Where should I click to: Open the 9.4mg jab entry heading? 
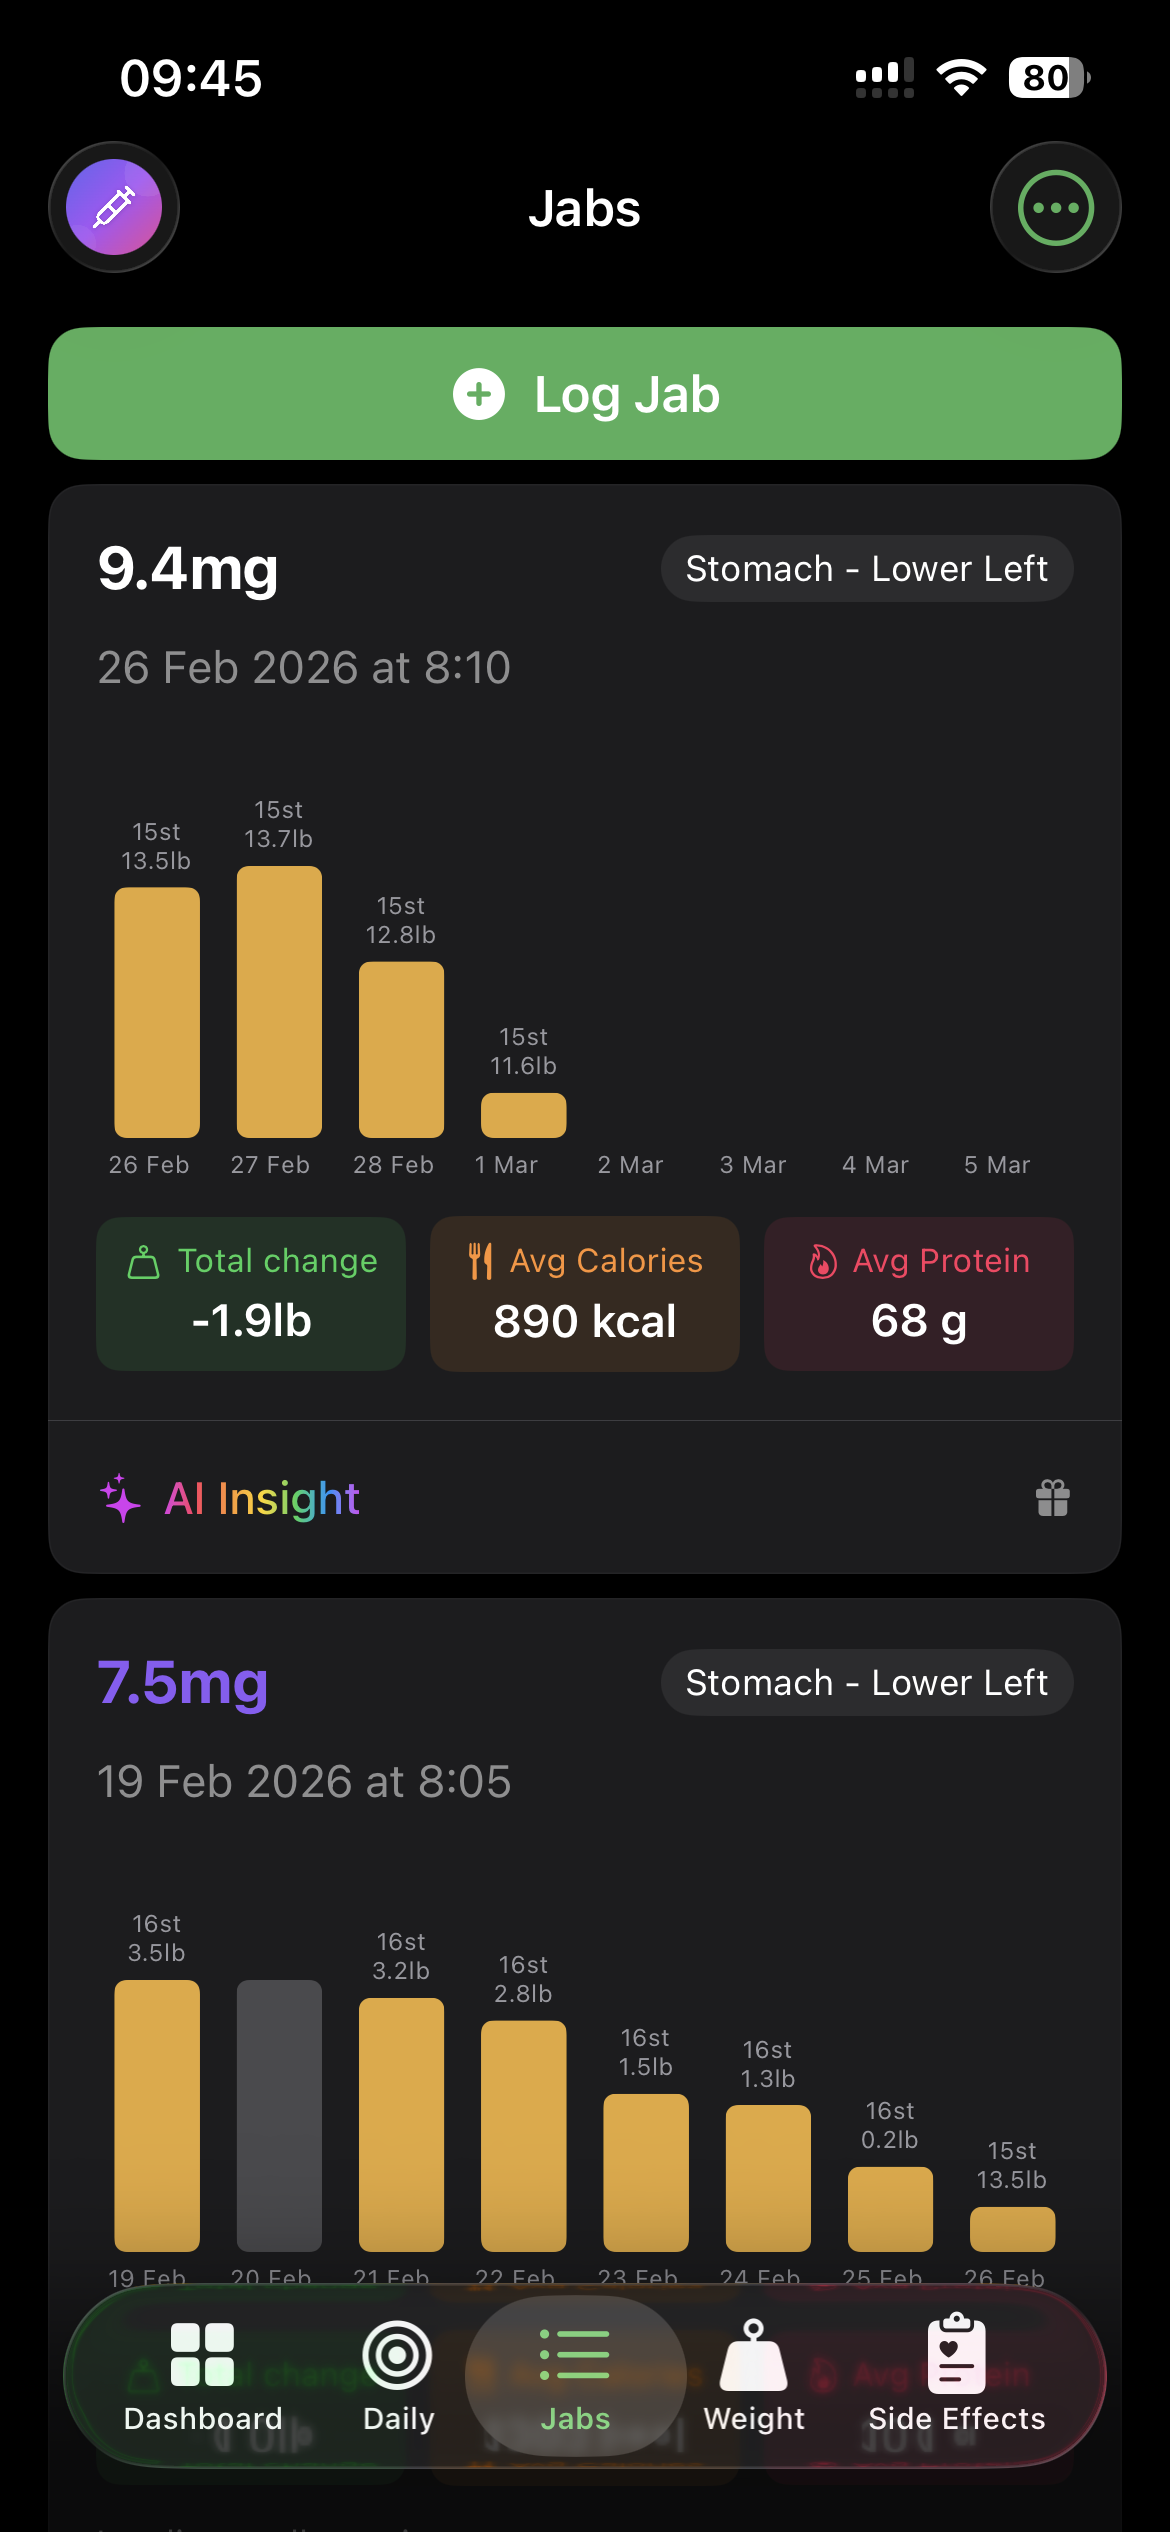[x=188, y=569]
